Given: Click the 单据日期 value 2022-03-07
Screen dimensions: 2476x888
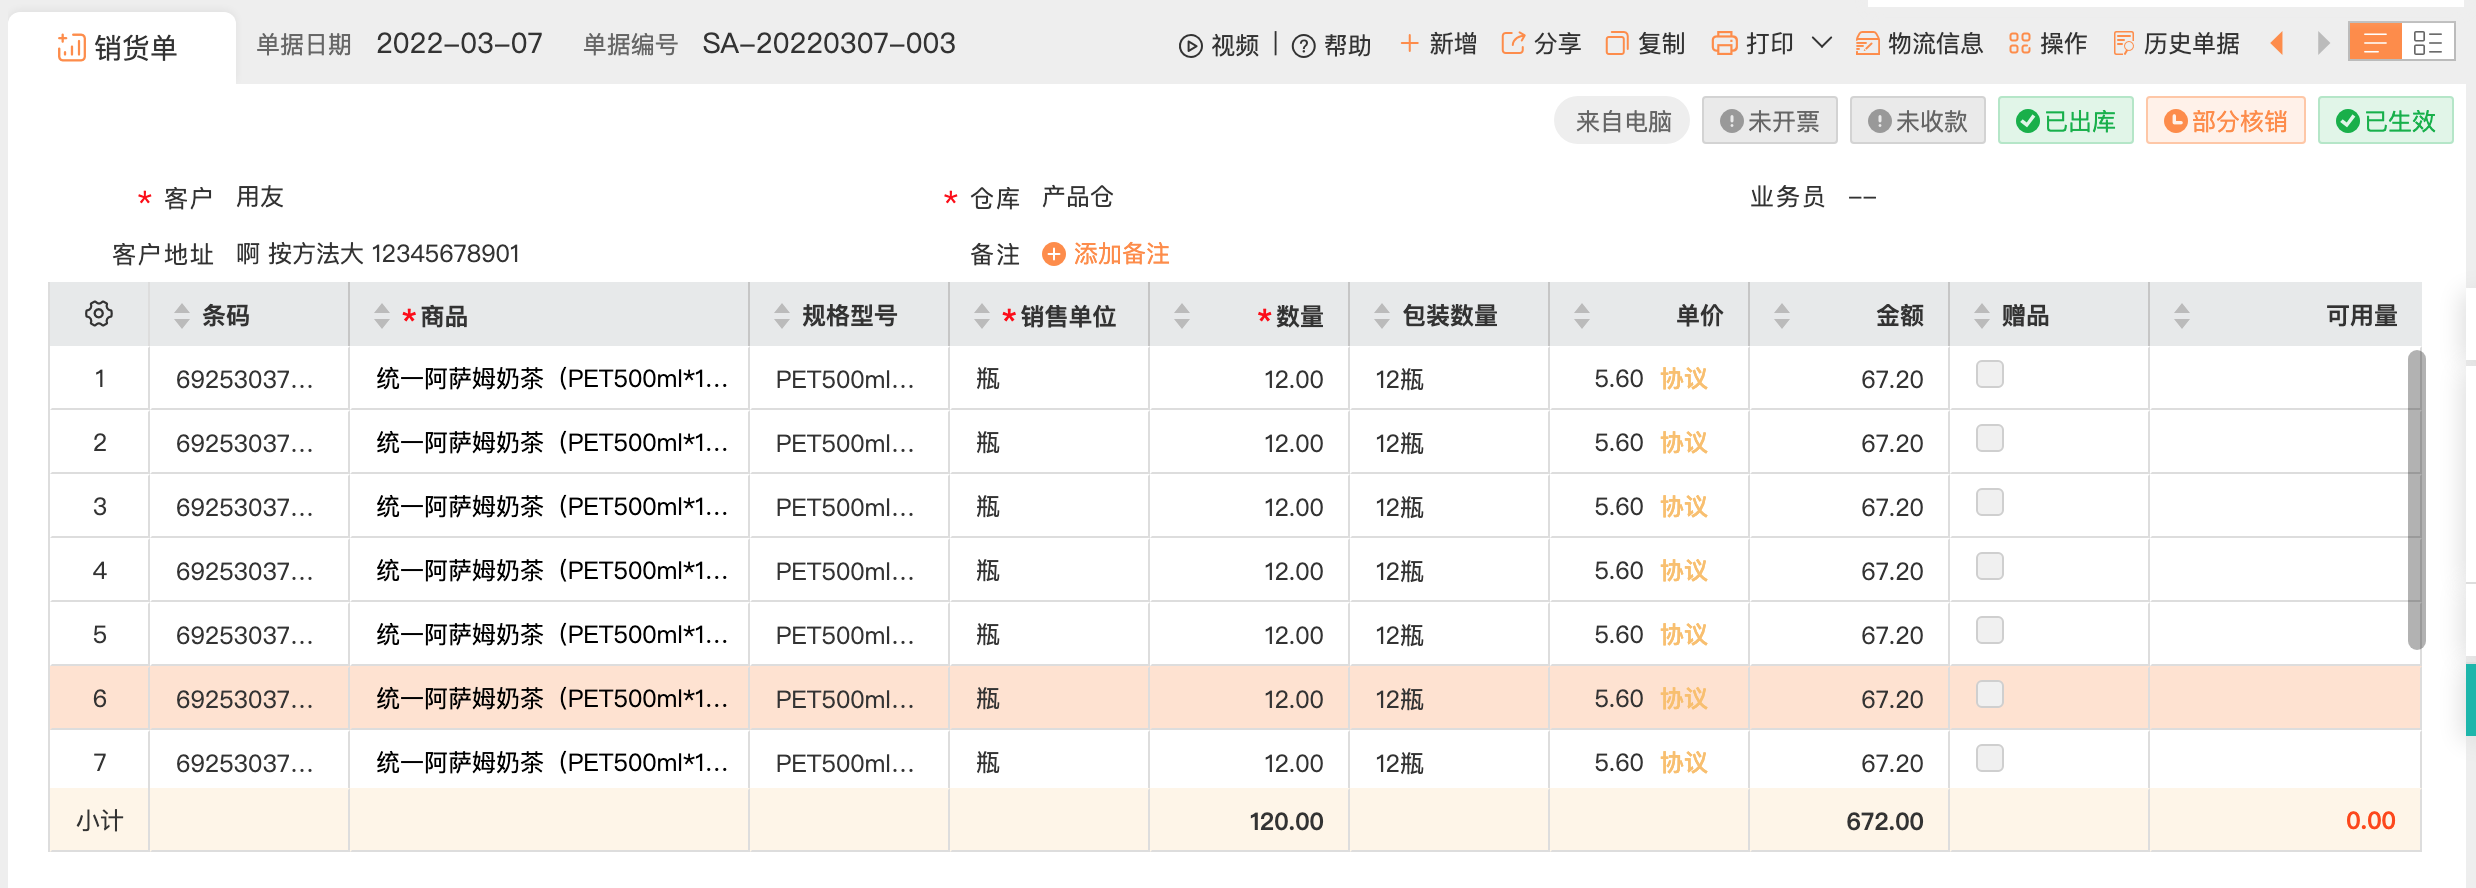Looking at the screenshot, I should (459, 43).
